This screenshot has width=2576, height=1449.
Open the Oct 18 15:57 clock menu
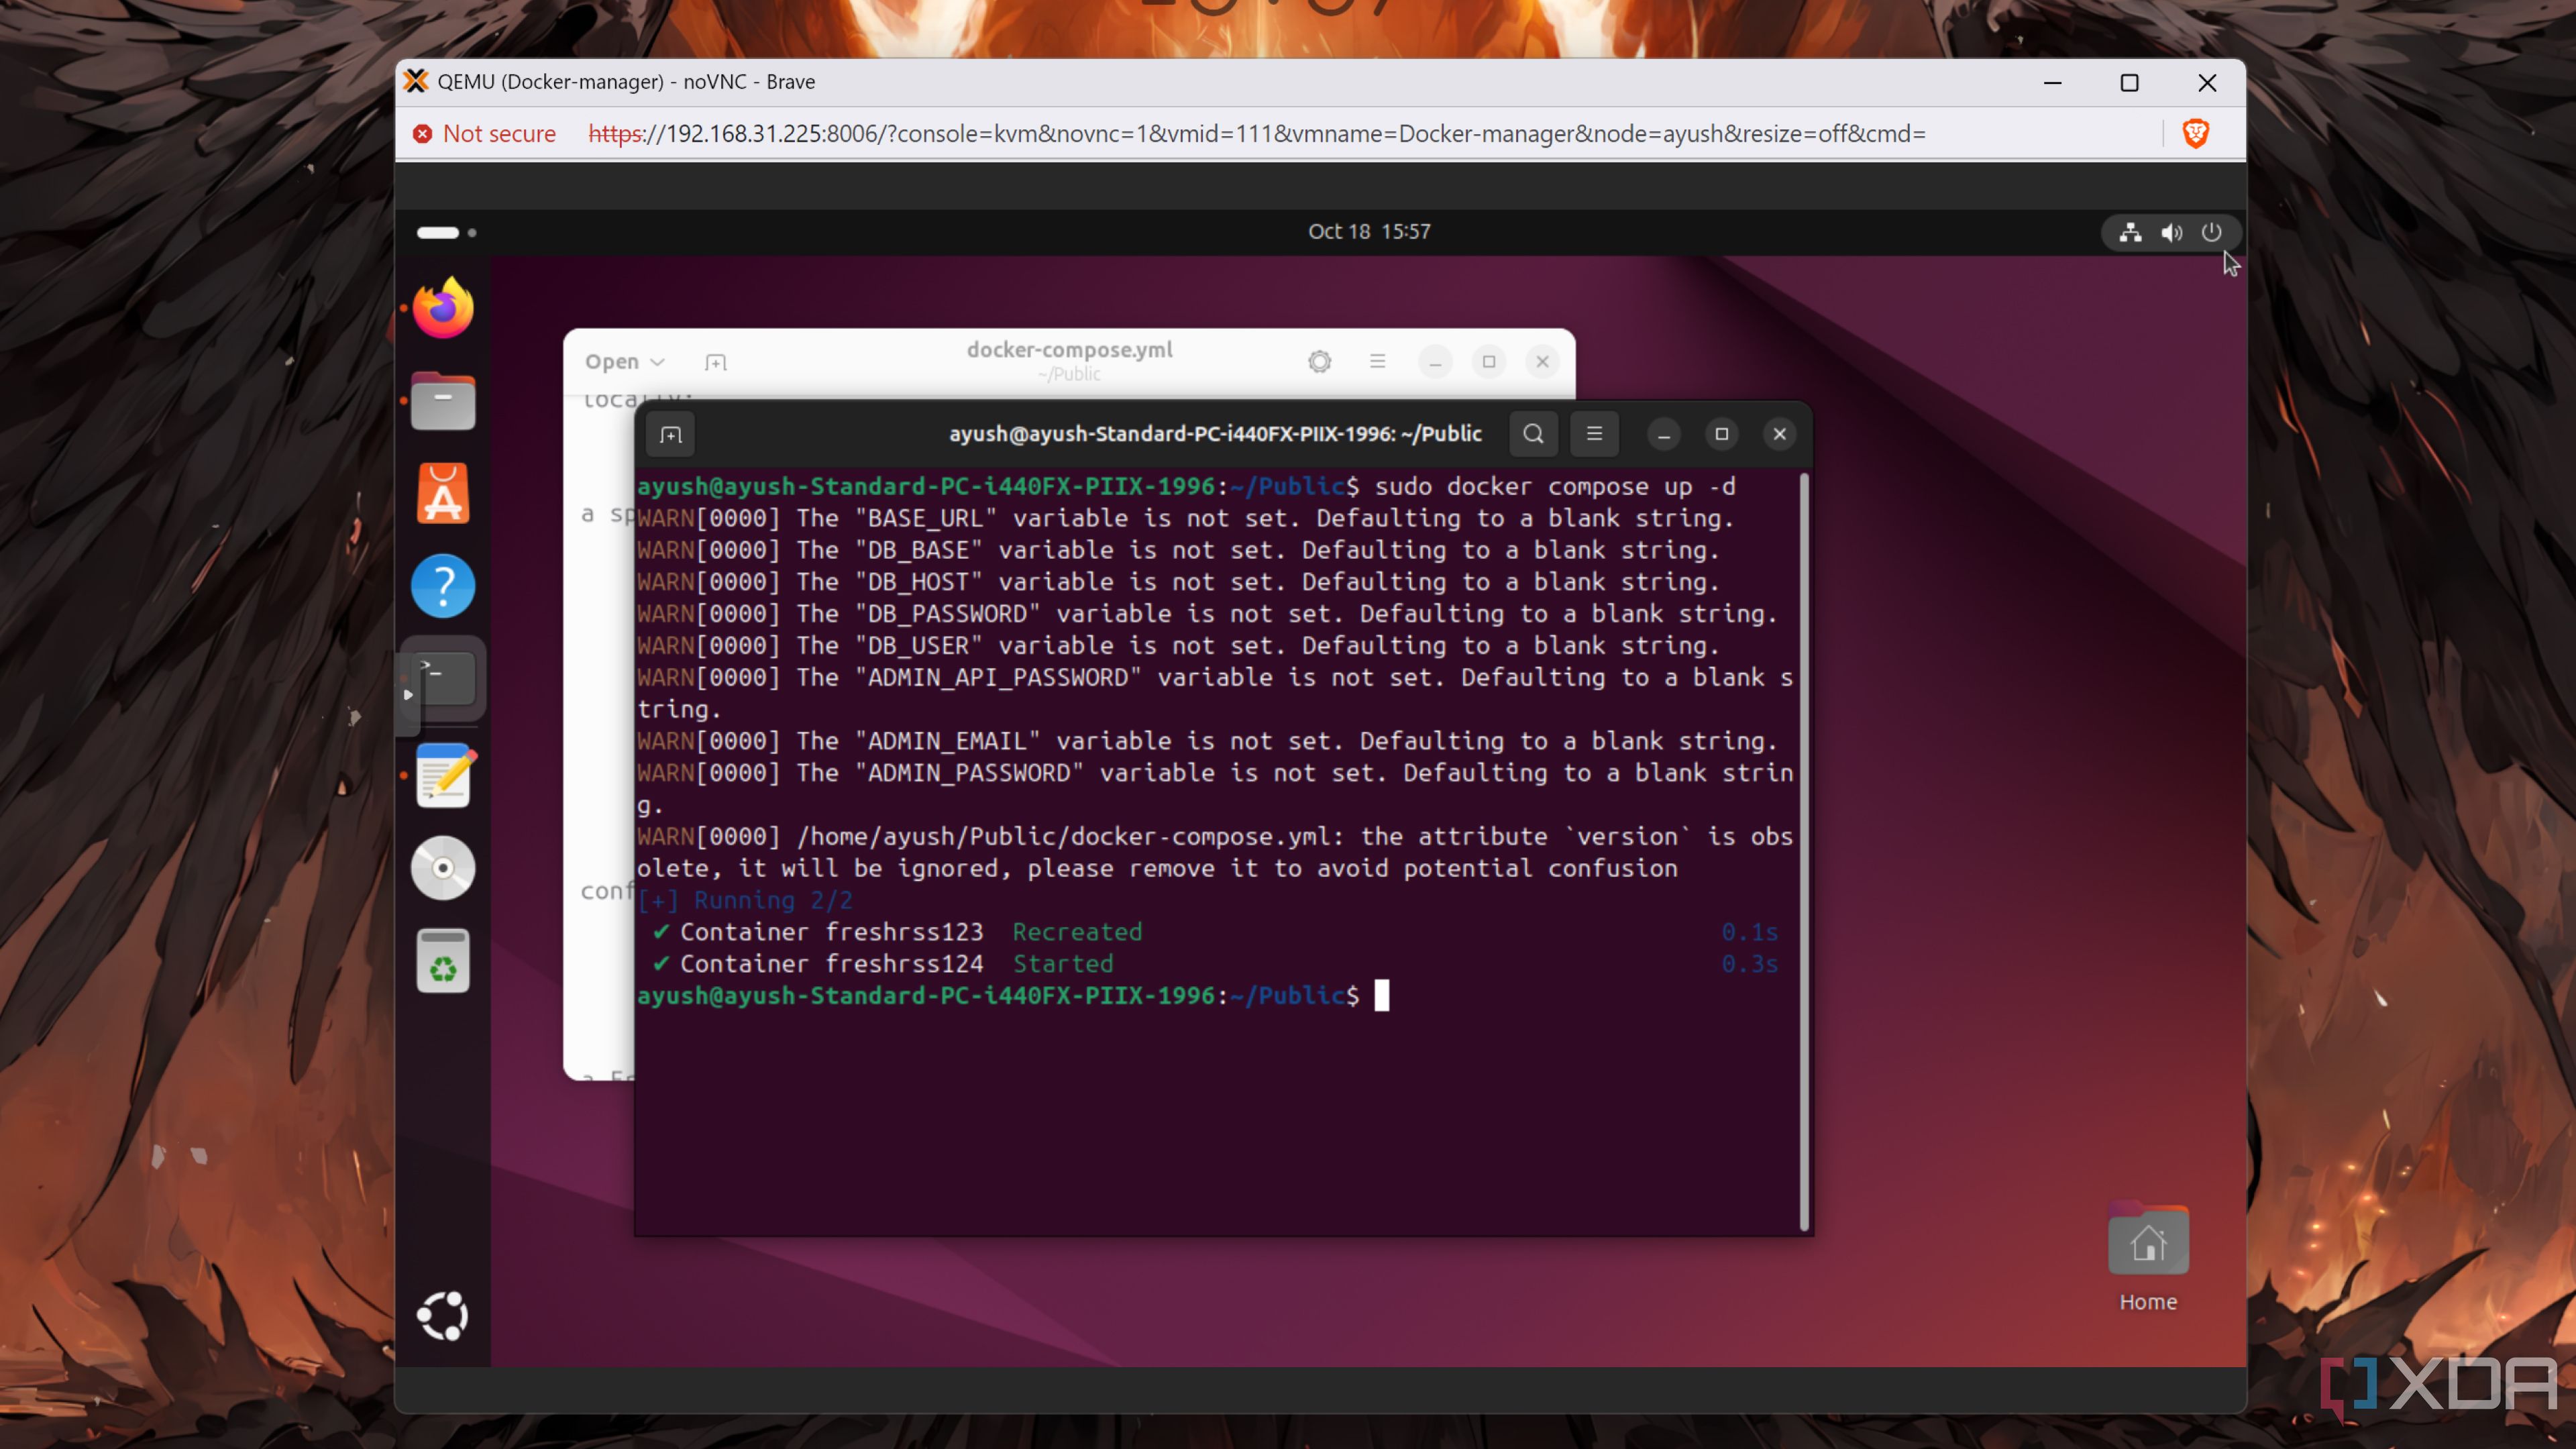(1369, 232)
